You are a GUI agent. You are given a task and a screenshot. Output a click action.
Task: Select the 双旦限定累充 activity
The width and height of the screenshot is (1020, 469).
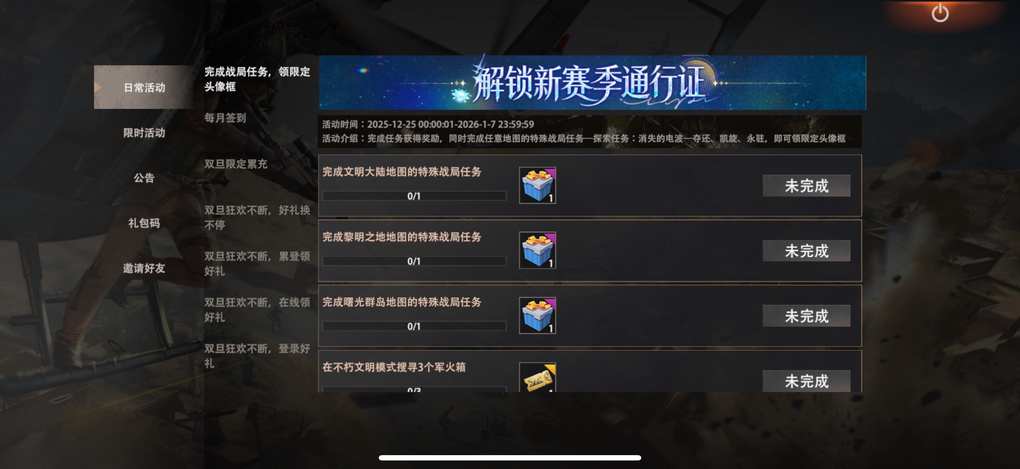[235, 164]
